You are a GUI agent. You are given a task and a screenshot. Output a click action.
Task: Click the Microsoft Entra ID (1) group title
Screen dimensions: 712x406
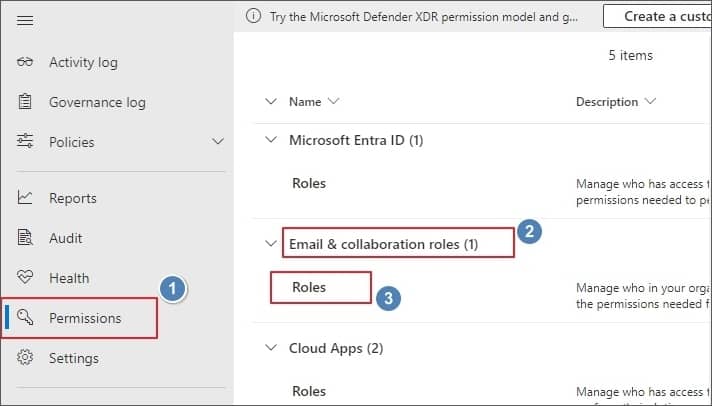pos(356,140)
